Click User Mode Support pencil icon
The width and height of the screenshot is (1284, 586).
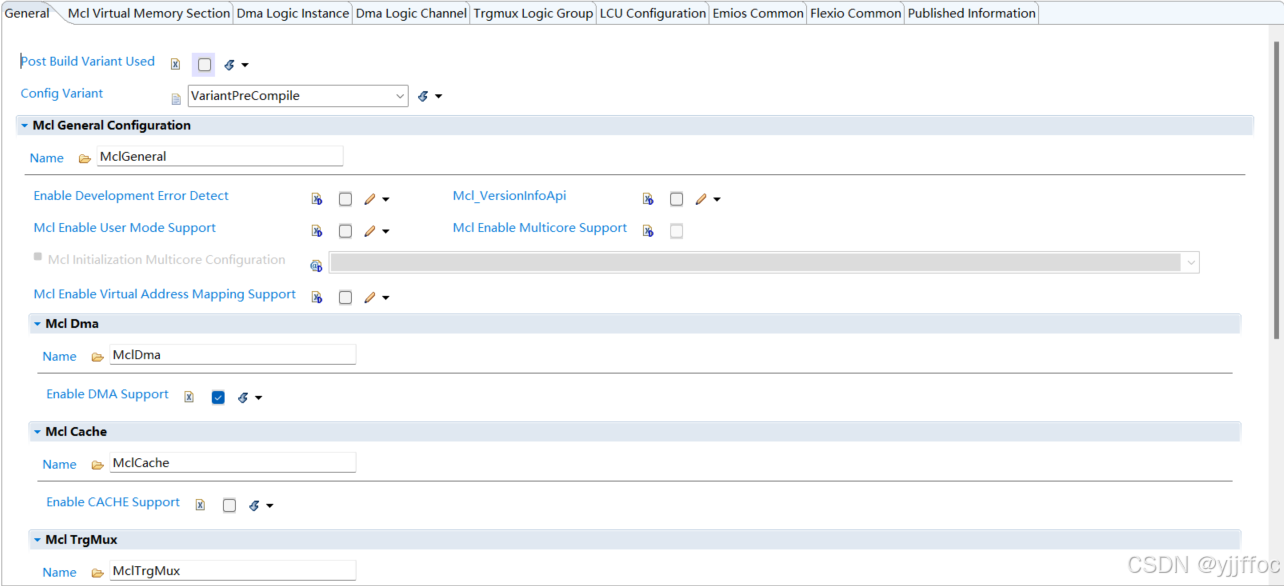pyautogui.click(x=370, y=232)
